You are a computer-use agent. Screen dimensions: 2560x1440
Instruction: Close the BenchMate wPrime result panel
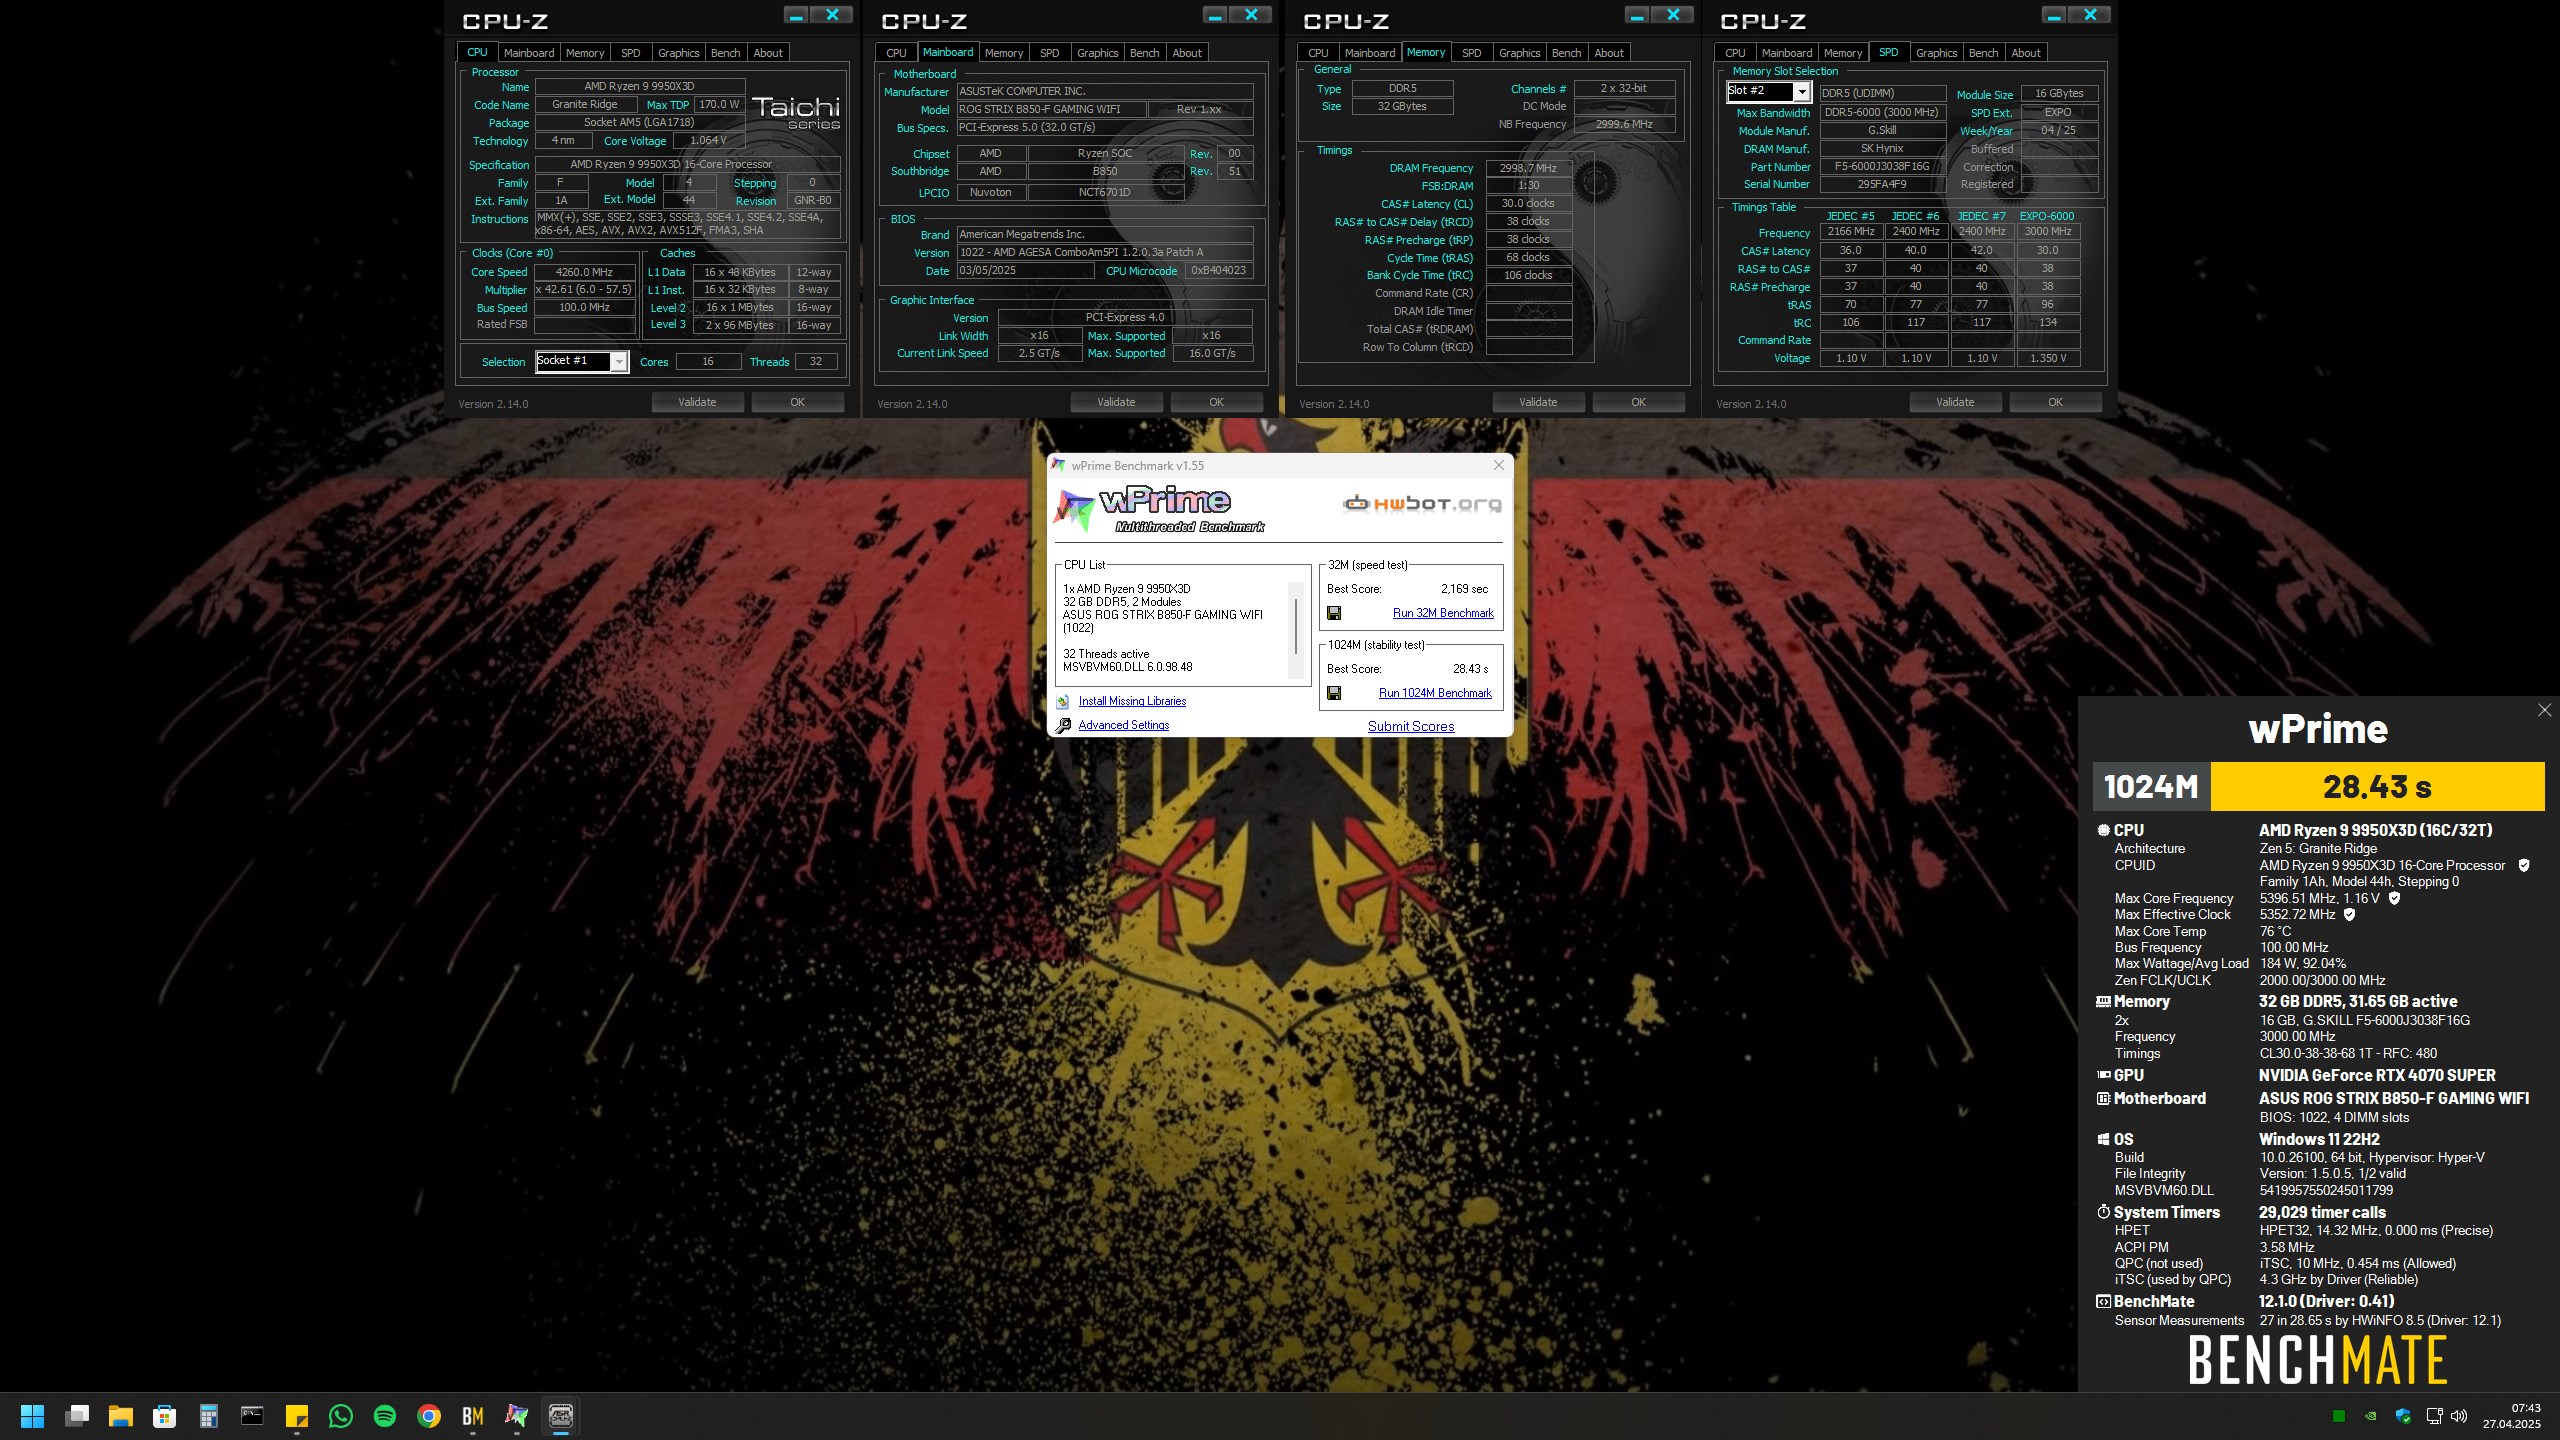click(x=2544, y=710)
